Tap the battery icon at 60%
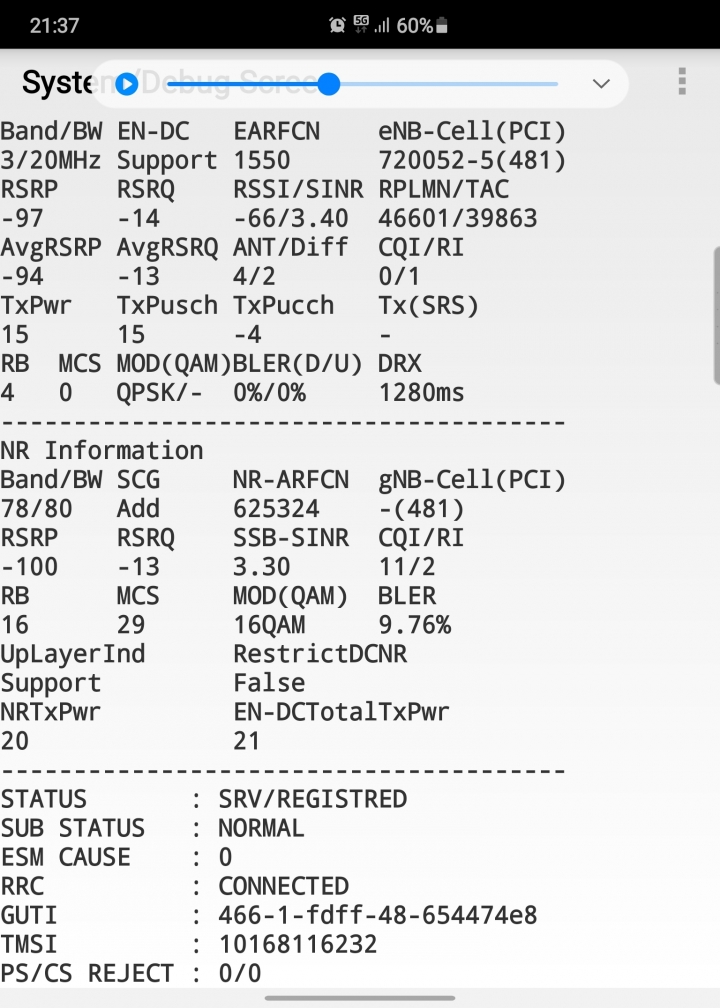 pyautogui.click(x=442, y=25)
